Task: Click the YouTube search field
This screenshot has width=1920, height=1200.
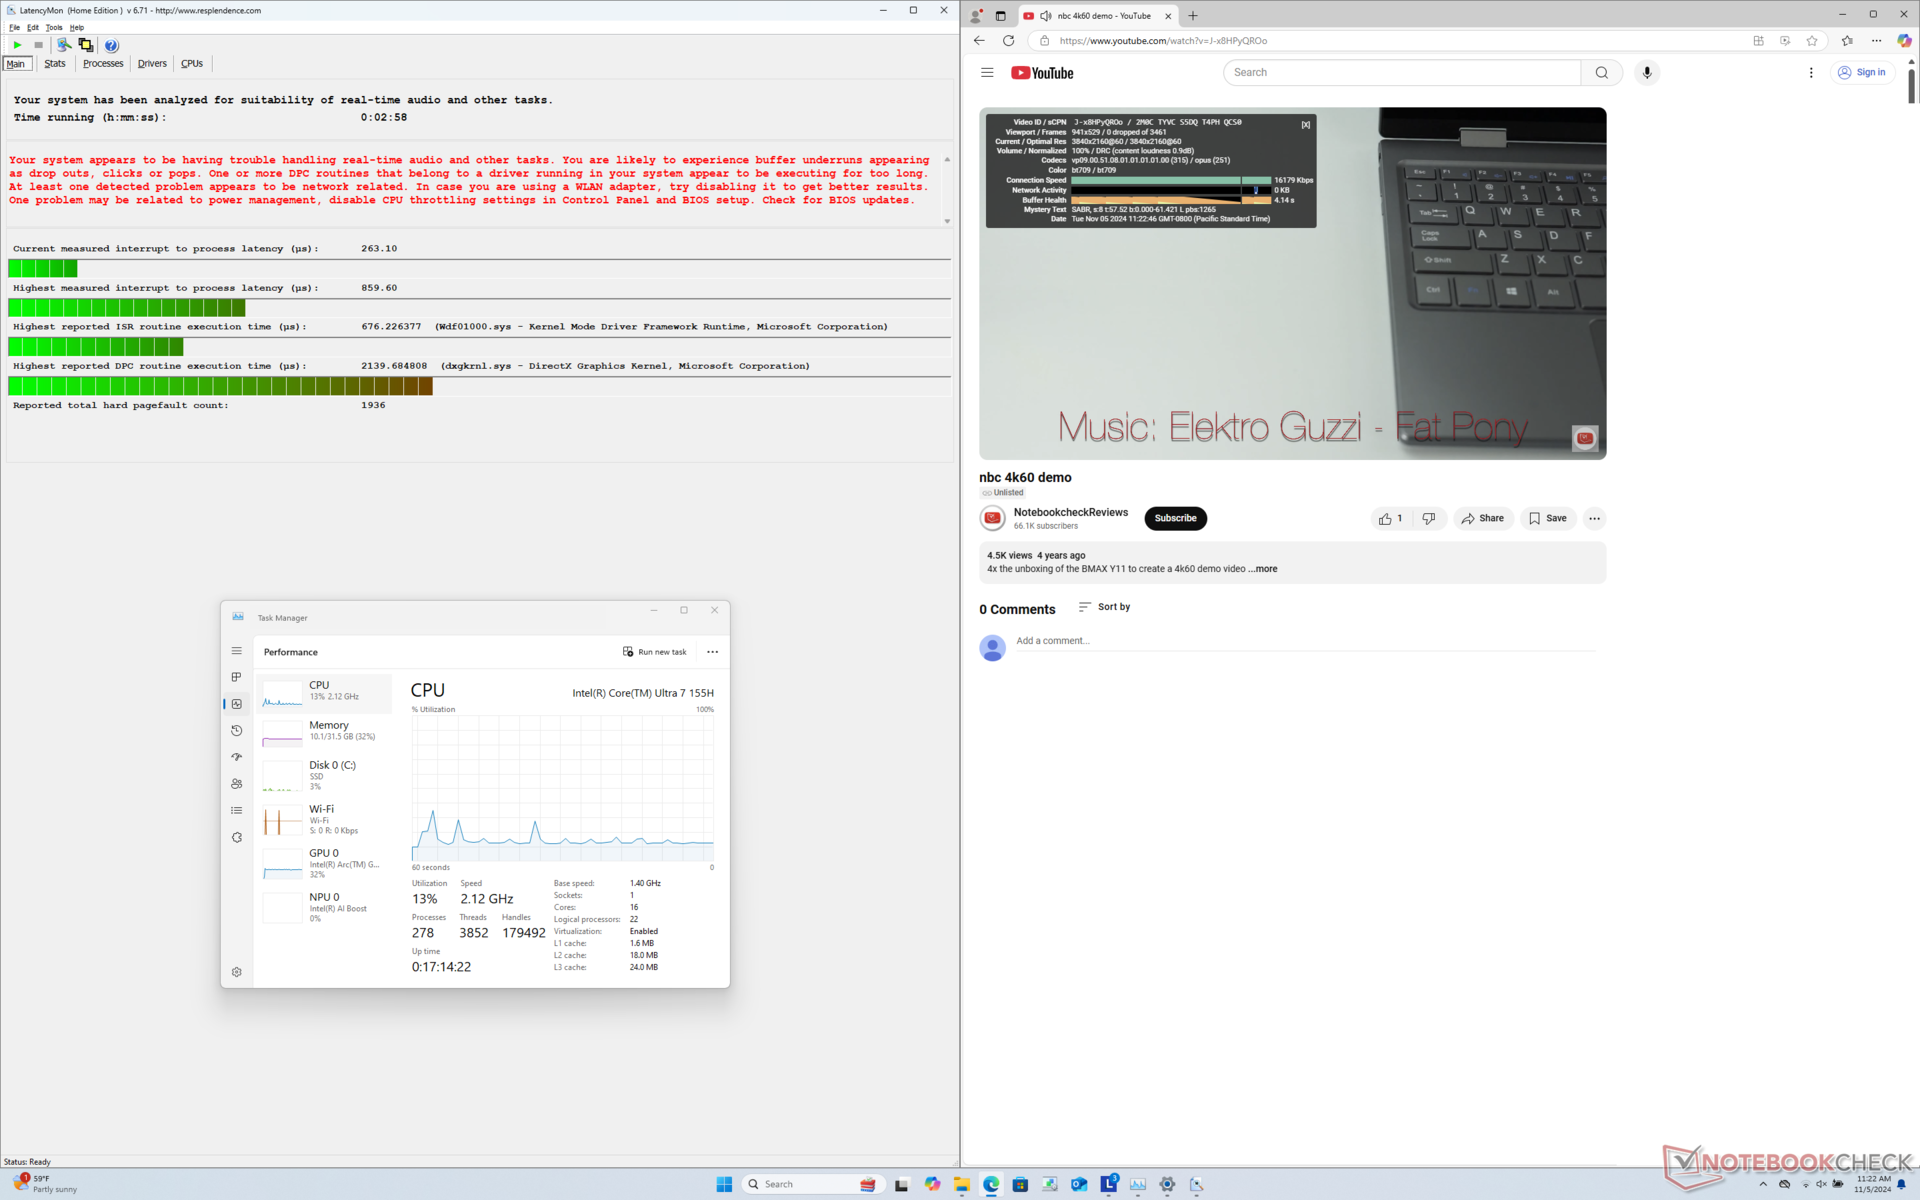Action: (1402, 73)
